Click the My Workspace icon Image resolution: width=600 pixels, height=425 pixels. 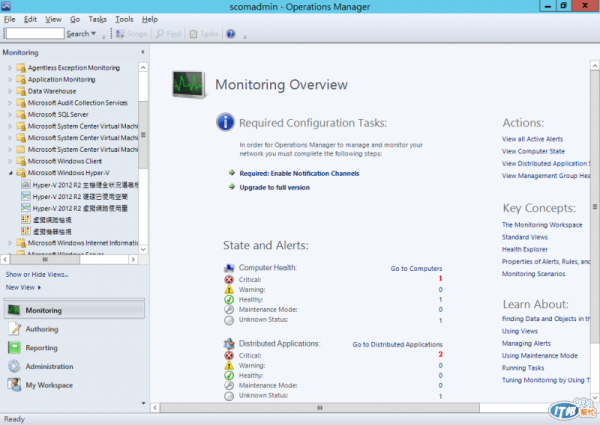(14, 385)
